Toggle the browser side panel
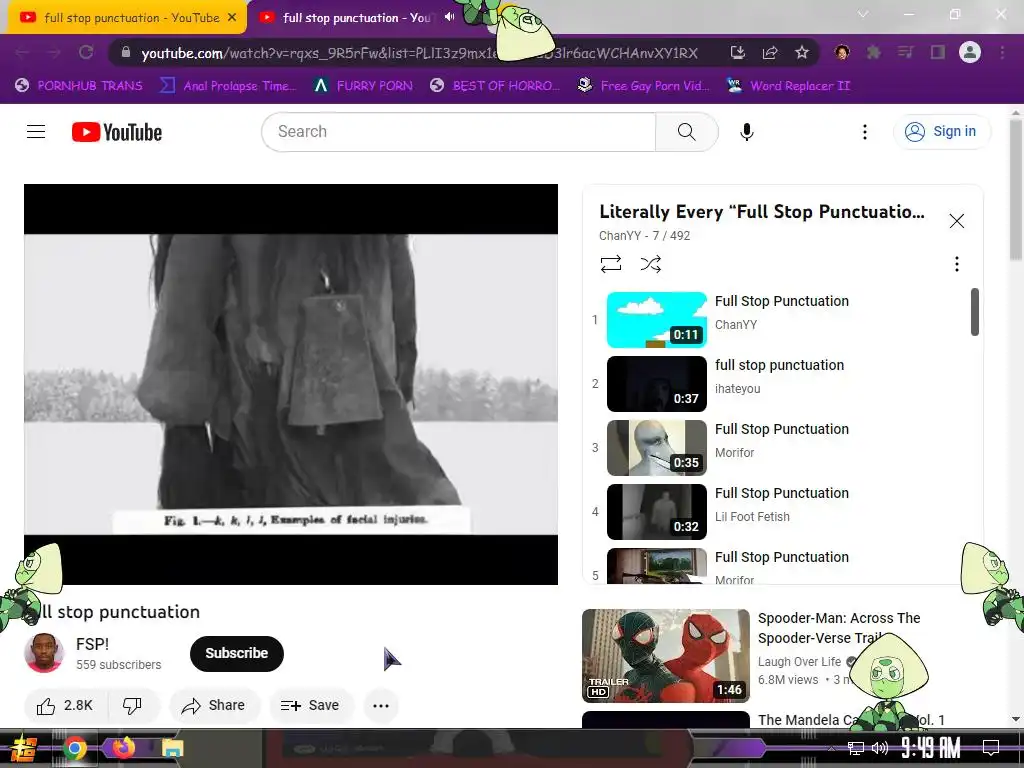The image size is (1024, 768). coord(938,52)
